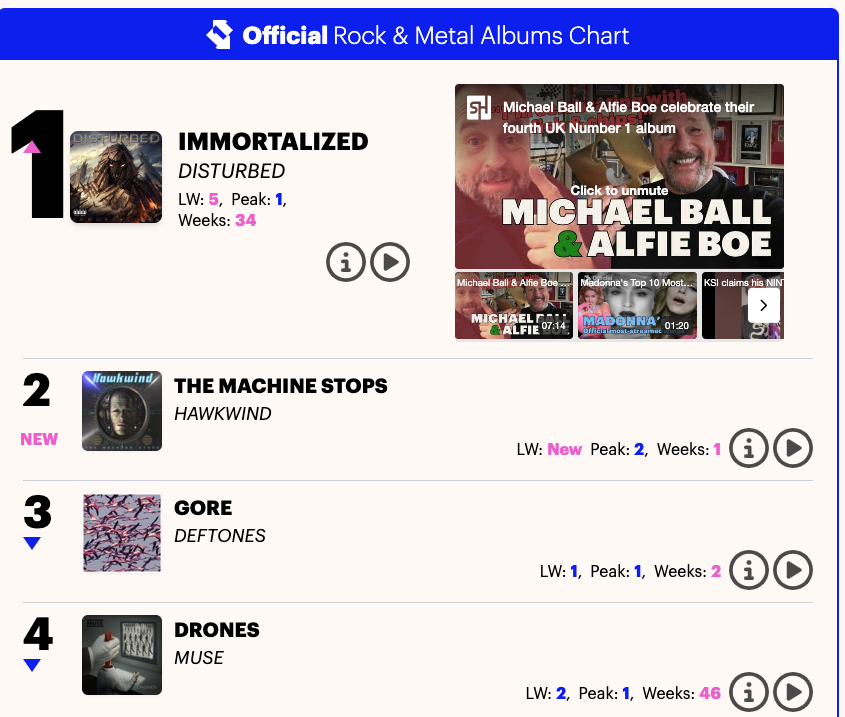845x717 pixels.
Task: View info for Drones by Muse
Action: click(x=748, y=691)
